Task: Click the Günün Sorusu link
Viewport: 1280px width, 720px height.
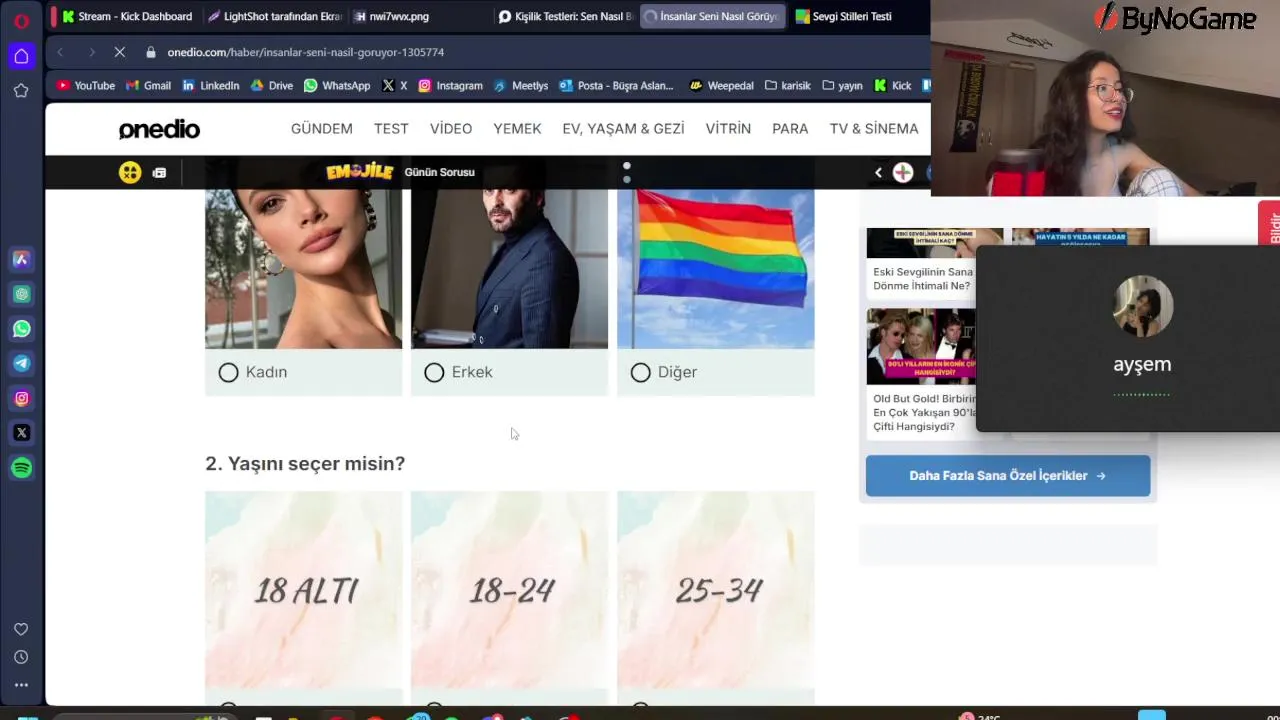Action: [x=439, y=172]
